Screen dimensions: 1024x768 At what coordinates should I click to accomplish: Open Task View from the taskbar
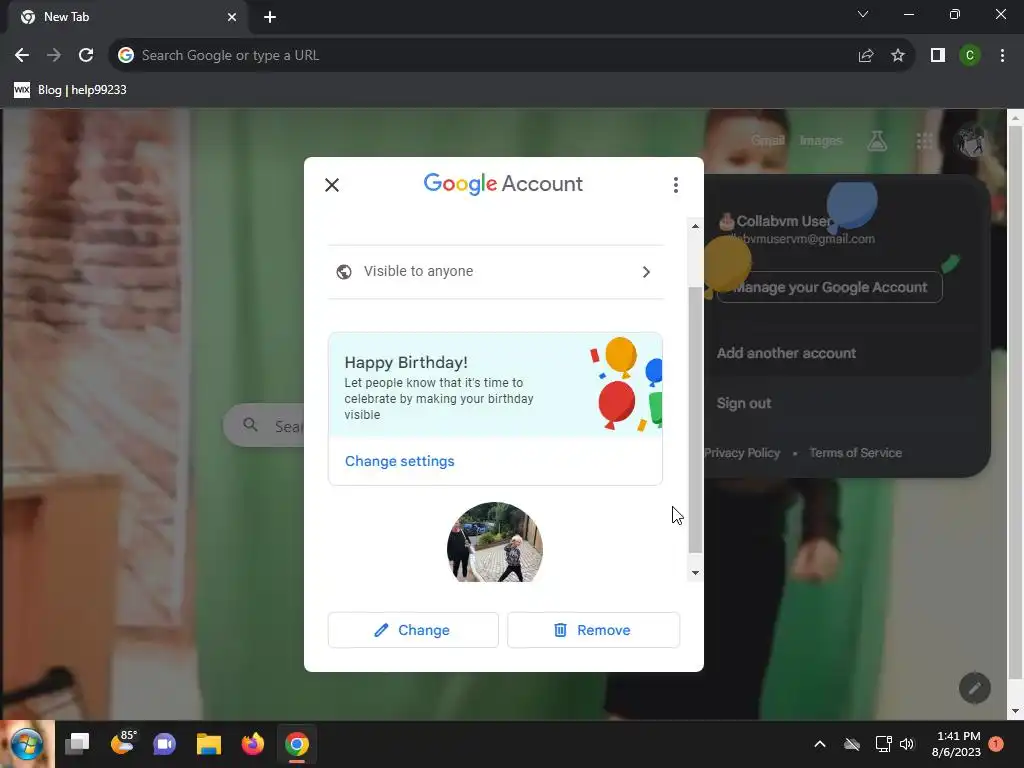tap(77, 744)
